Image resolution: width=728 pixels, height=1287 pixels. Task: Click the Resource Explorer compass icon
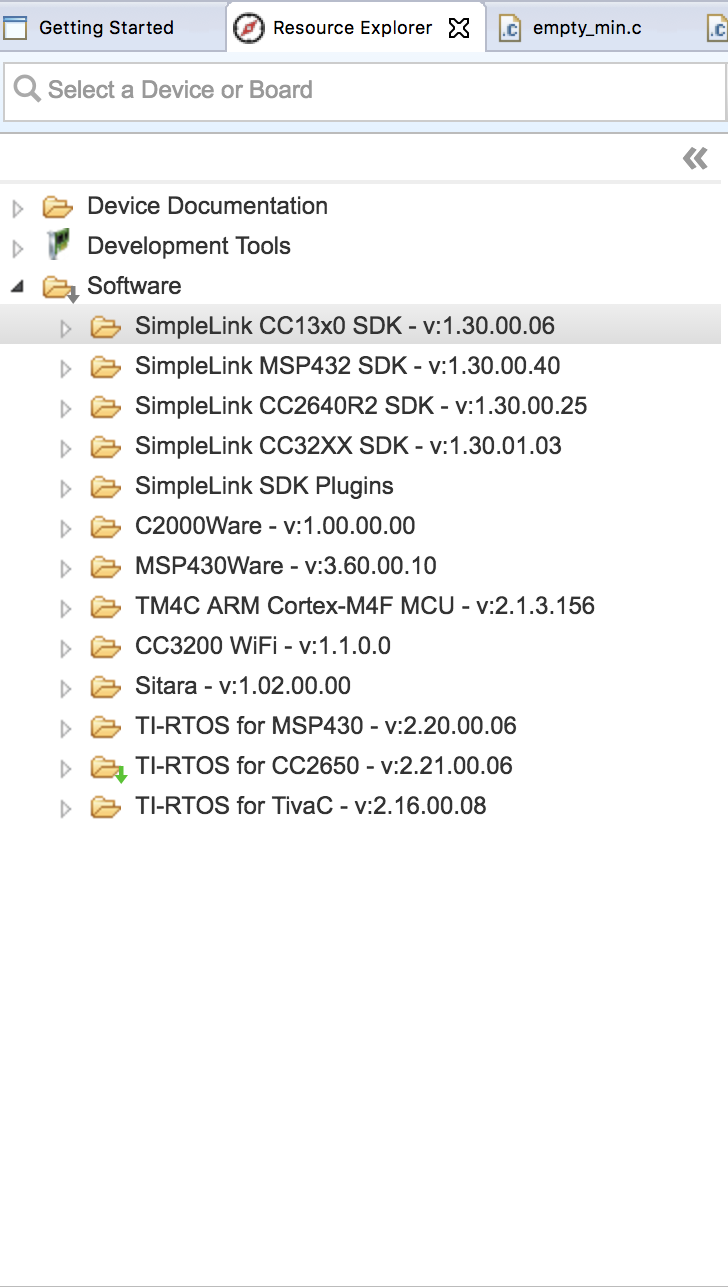(249, 28)
